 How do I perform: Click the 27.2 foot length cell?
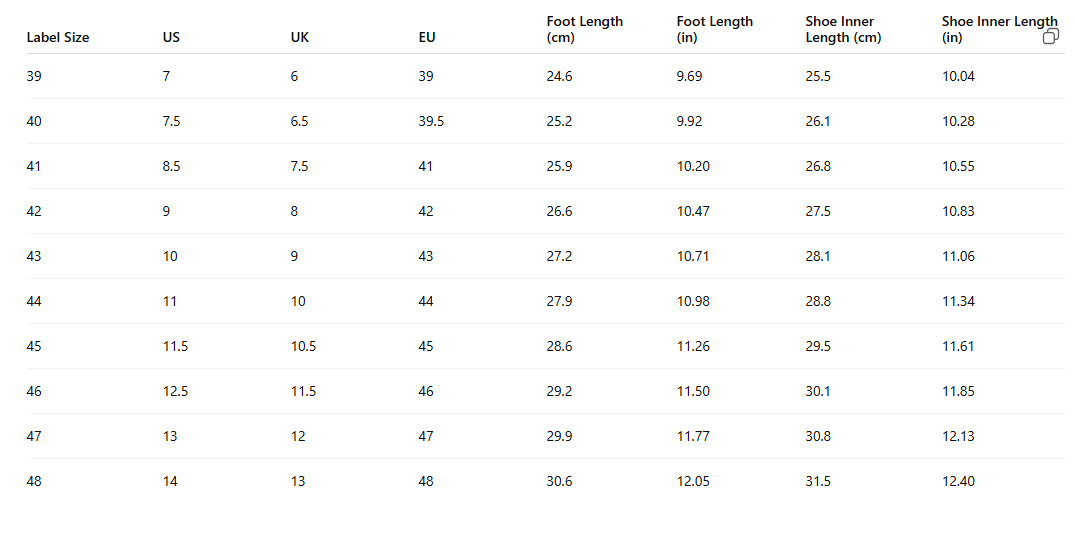pos(559,256)
